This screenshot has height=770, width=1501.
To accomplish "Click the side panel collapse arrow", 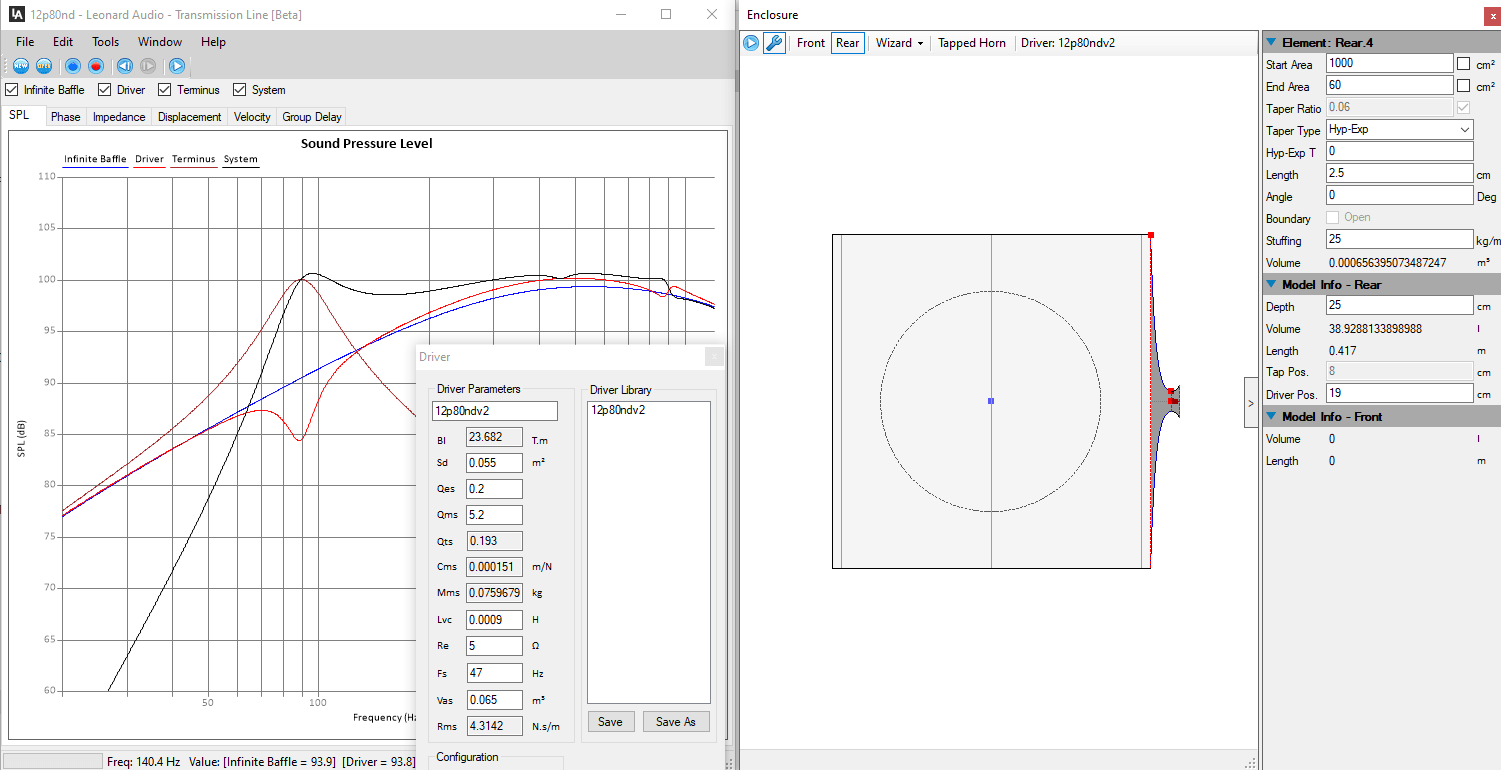I will point(1251,403).
